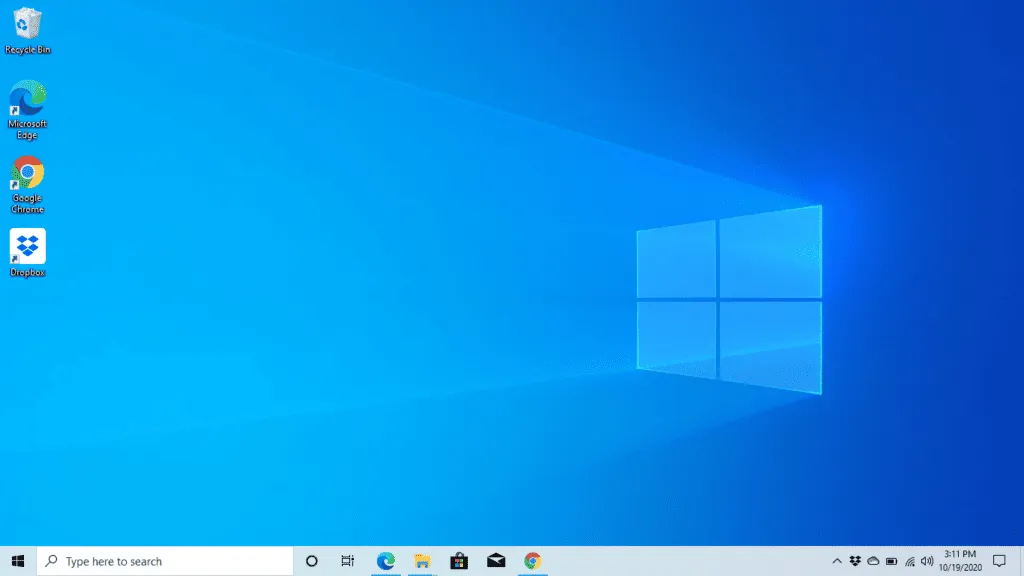The width and height of the screenshot is (1024, 576).
Task: Open the Microsoft Store app
Action: coord(459,561)
